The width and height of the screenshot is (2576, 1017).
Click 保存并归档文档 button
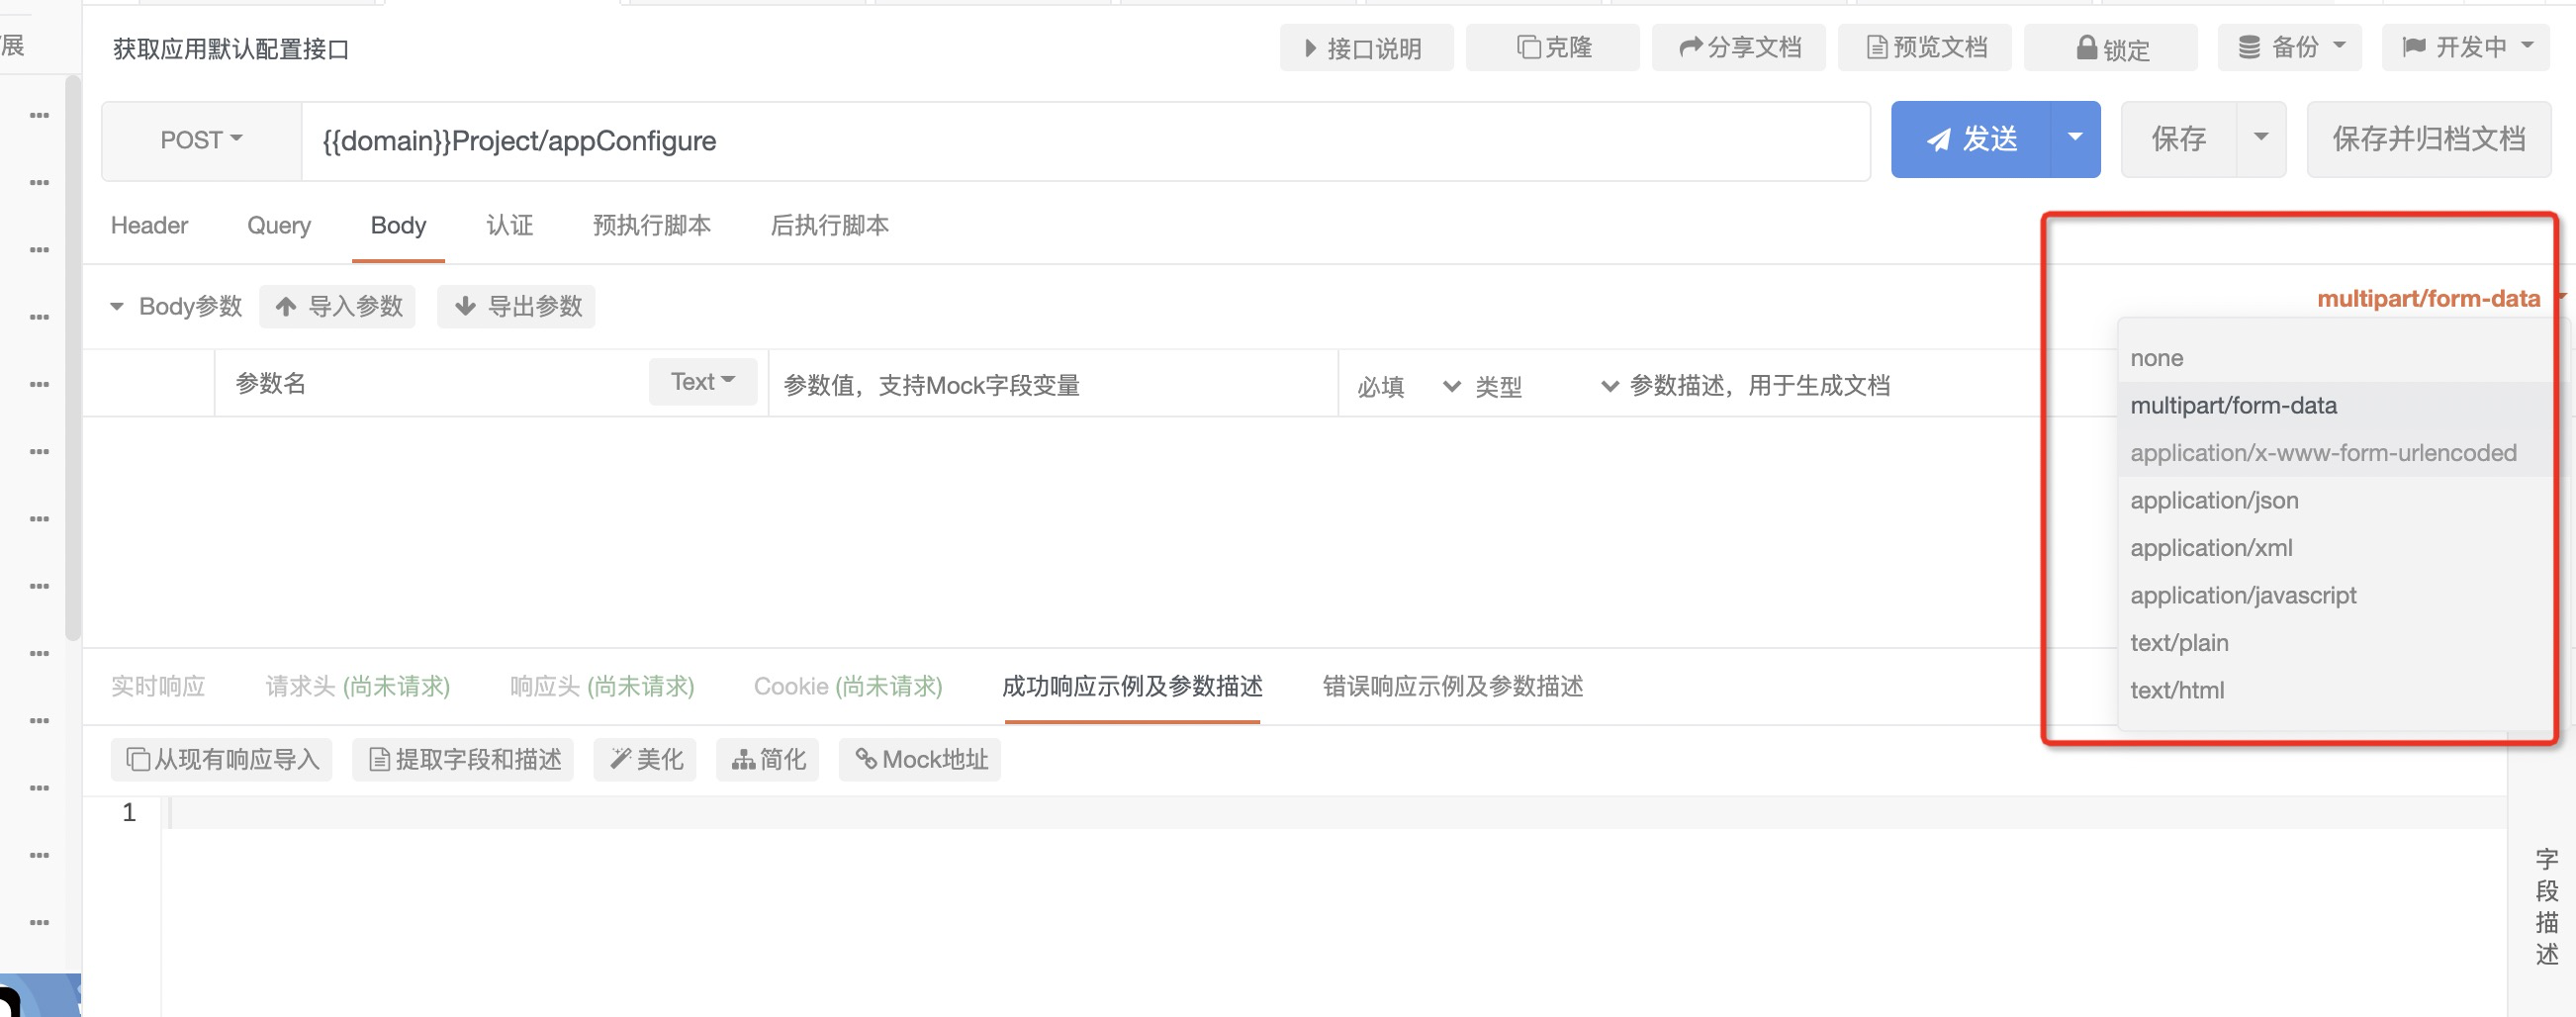tap(2429, 139)
